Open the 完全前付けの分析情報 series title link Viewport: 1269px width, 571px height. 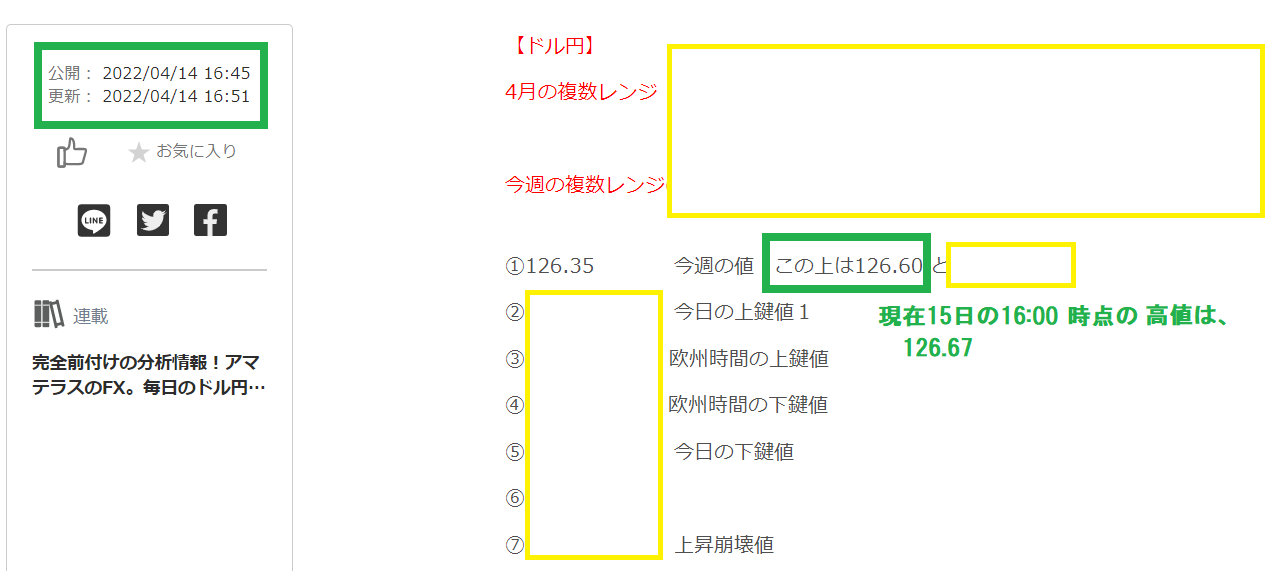click(x=149, y=374)
